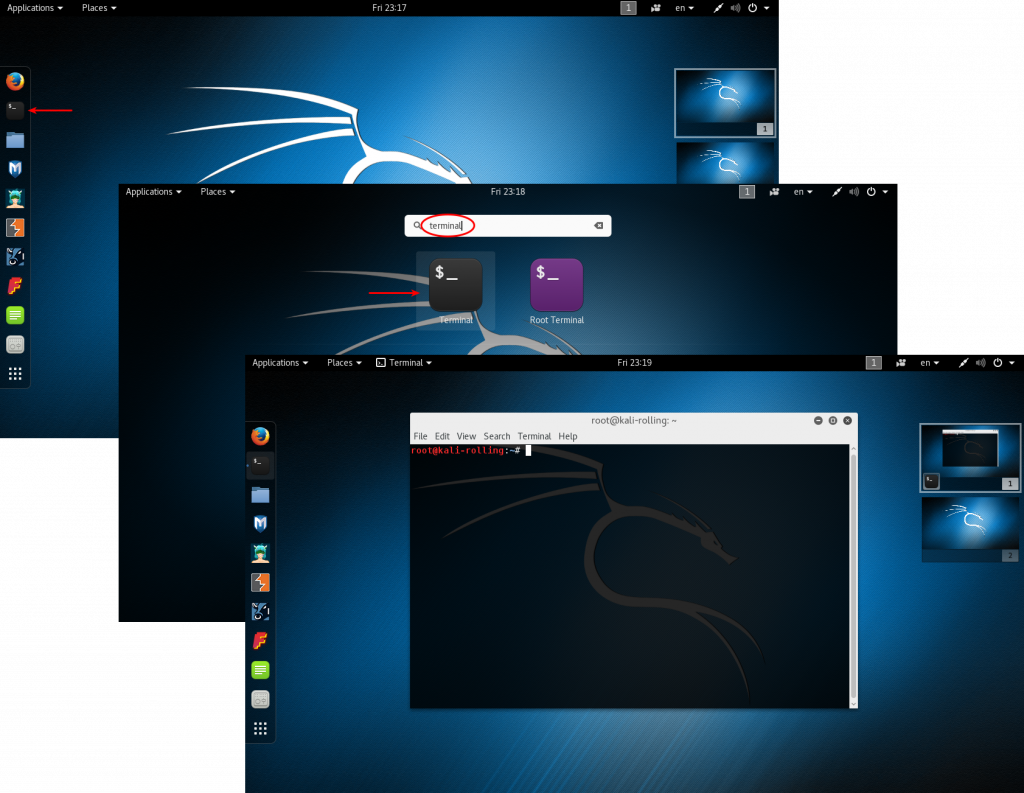
Task: Open Root Terminal from the search results
Action: tap(556, 285)
